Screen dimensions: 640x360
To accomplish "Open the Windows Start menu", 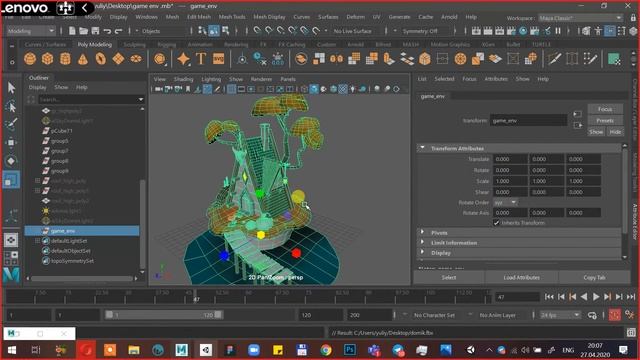I will tap(12, 350).
